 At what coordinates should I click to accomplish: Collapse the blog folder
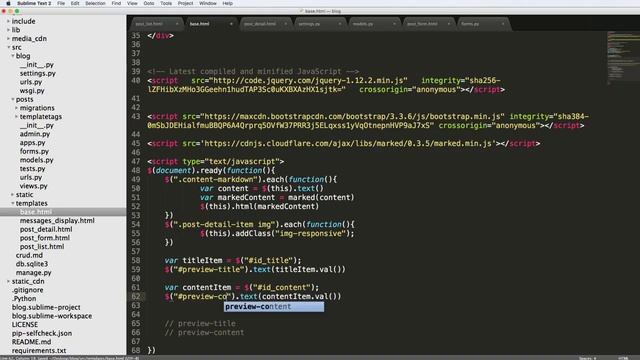(12, 56)
